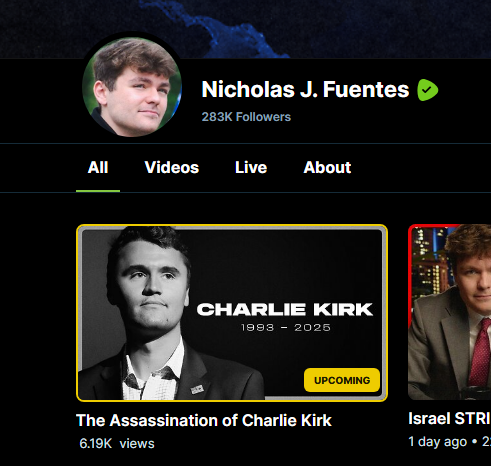491x466 pixels.
Task: Click the yellow UPCOMING badge
Action: pos(342,380)
